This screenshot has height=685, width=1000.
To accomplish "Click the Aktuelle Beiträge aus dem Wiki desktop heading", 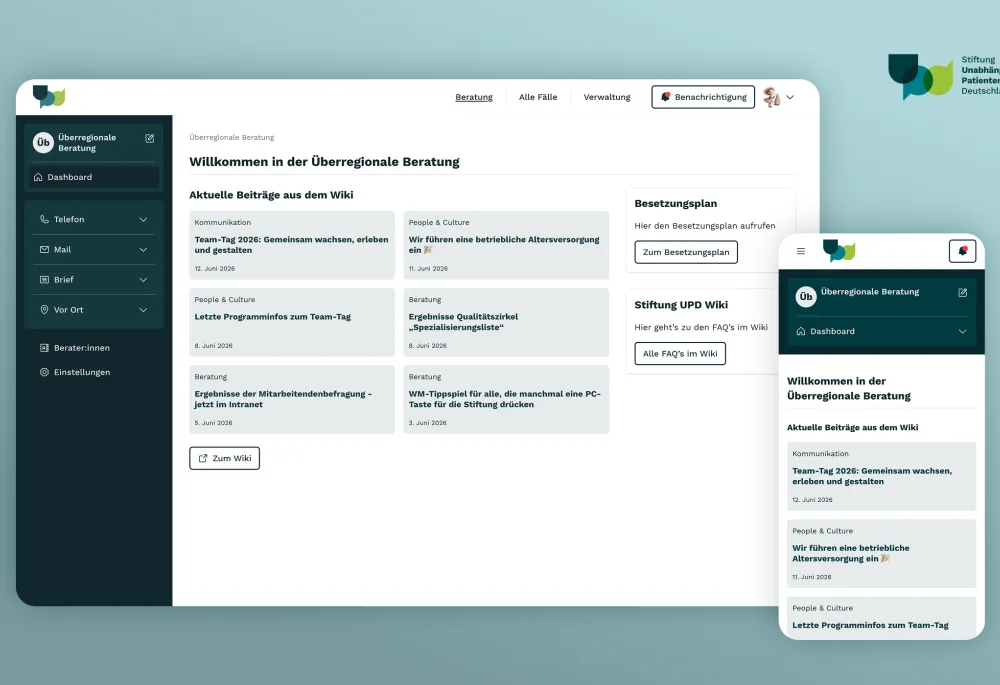I will 271,195.
